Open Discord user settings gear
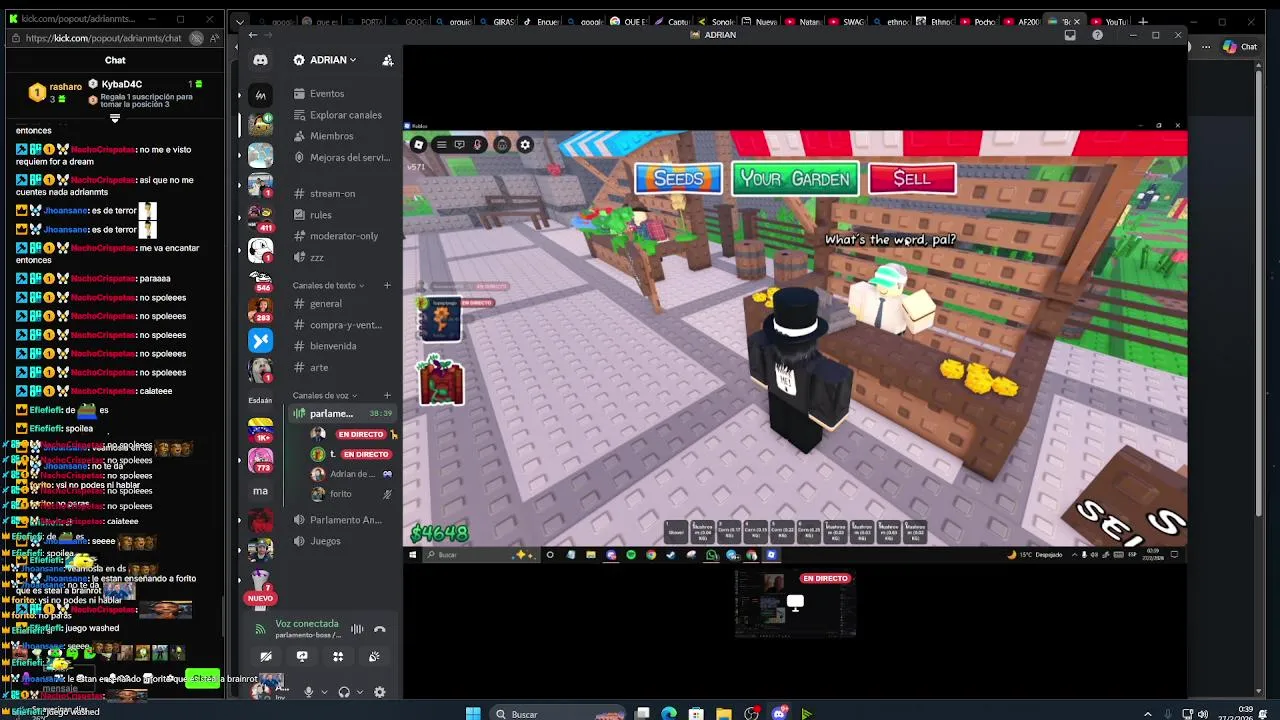 (x=379, y=692)
